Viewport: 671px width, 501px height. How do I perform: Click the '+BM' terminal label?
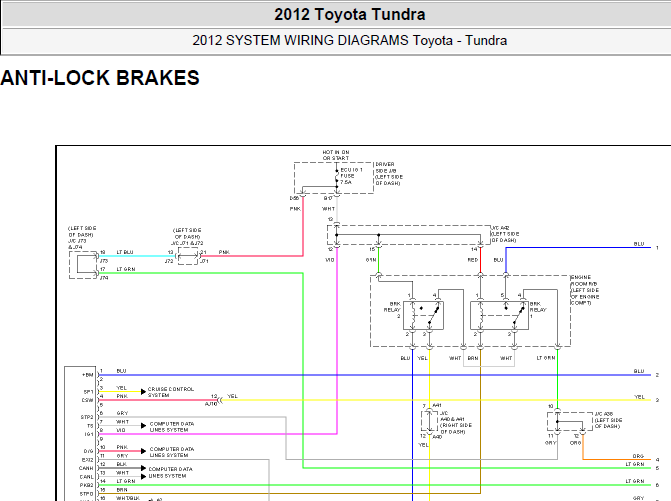click(88, 375)
